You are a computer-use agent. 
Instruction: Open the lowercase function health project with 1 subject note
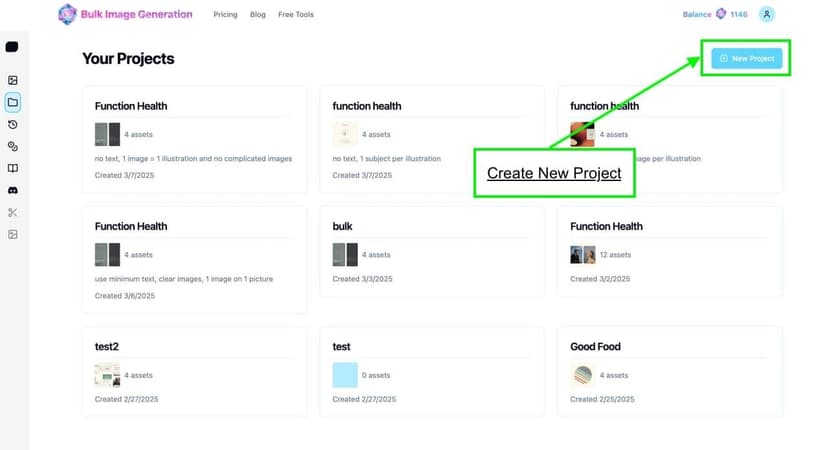[x=432, y=140]
